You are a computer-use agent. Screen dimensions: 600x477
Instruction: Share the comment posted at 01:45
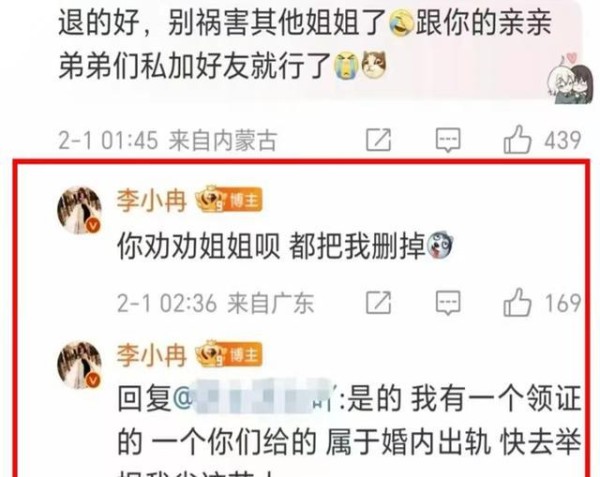[x=378, y=140]
